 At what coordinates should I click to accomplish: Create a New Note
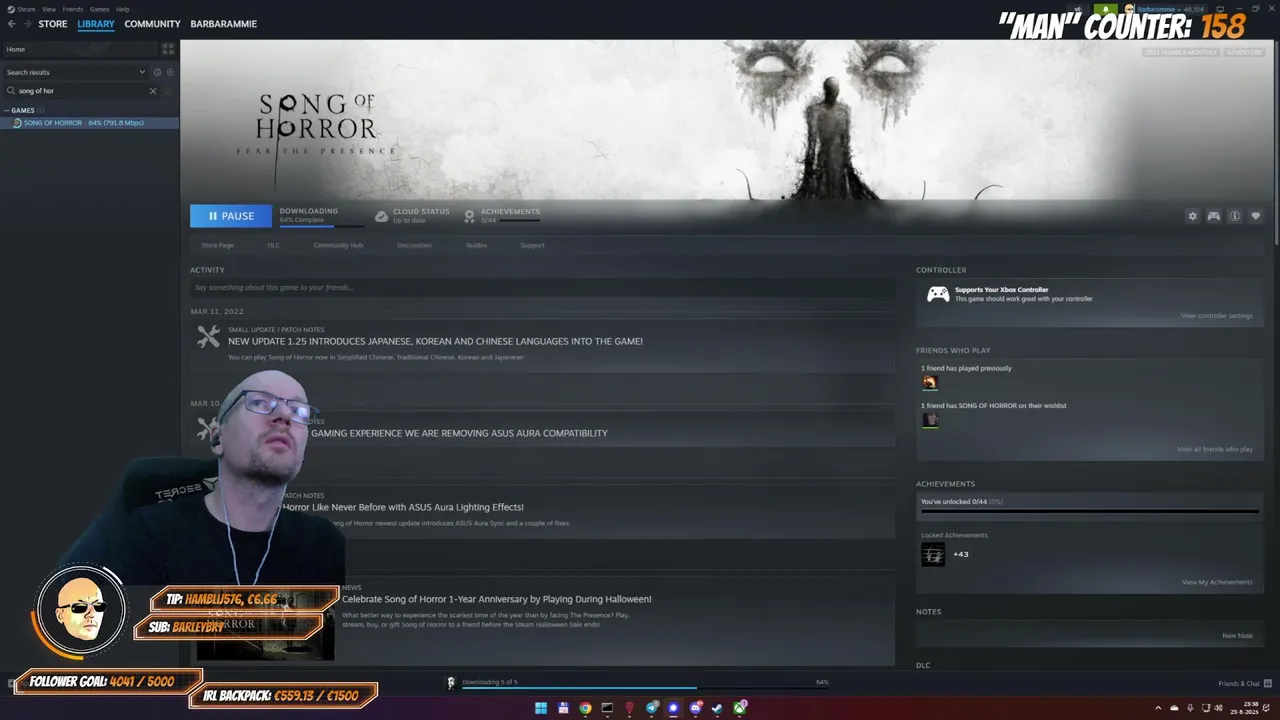coord(1237,636)
